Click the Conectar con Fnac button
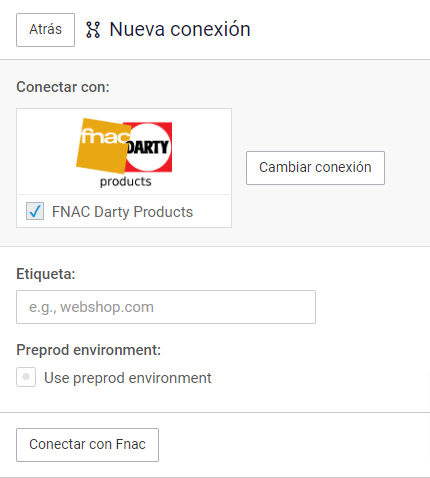The image size is (430, 478). (87, 445)
